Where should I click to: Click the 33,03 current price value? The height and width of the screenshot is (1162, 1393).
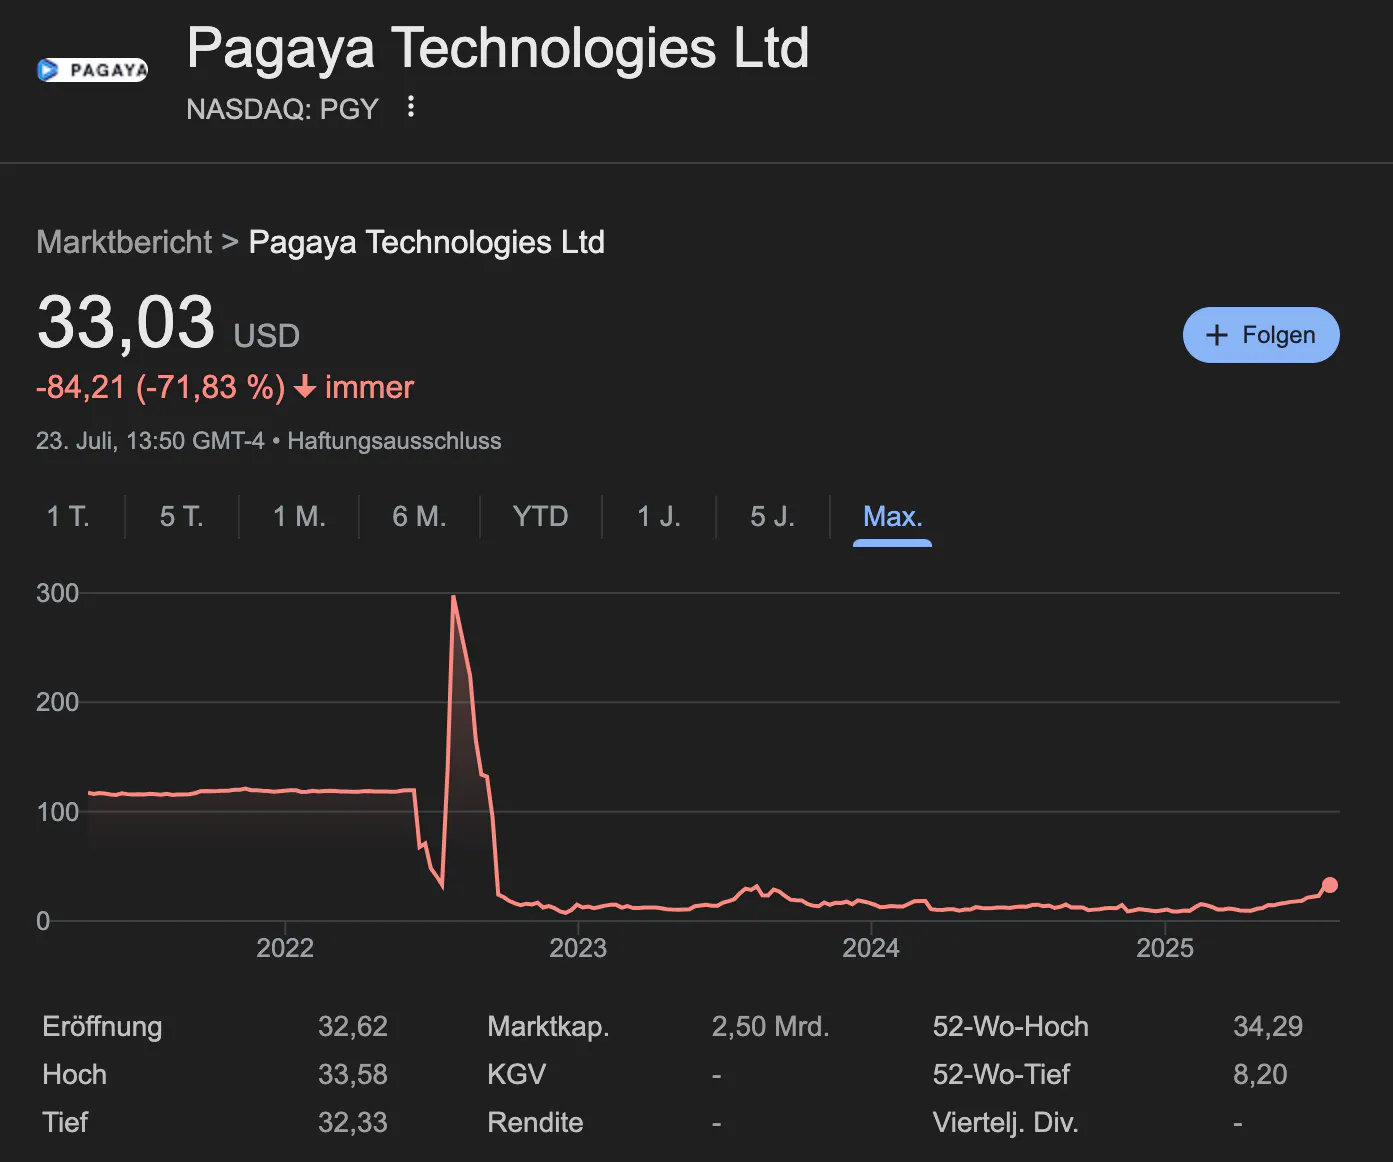click(x=126, y=323)
